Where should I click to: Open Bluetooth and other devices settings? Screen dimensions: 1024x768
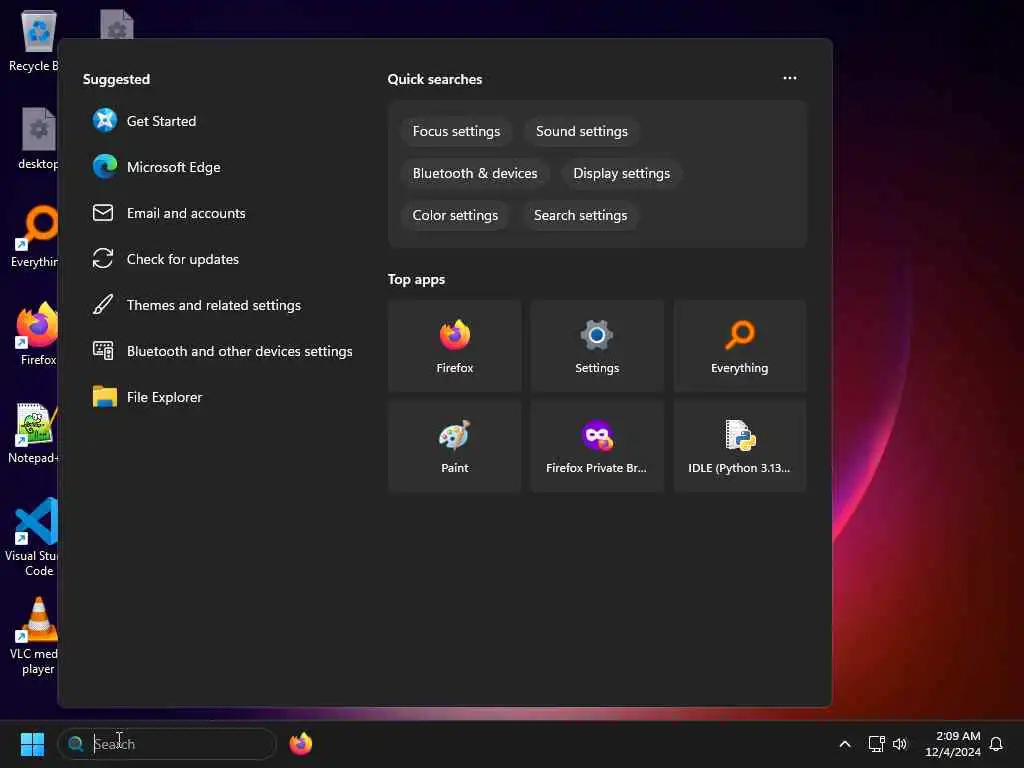[x=222, y=351]
